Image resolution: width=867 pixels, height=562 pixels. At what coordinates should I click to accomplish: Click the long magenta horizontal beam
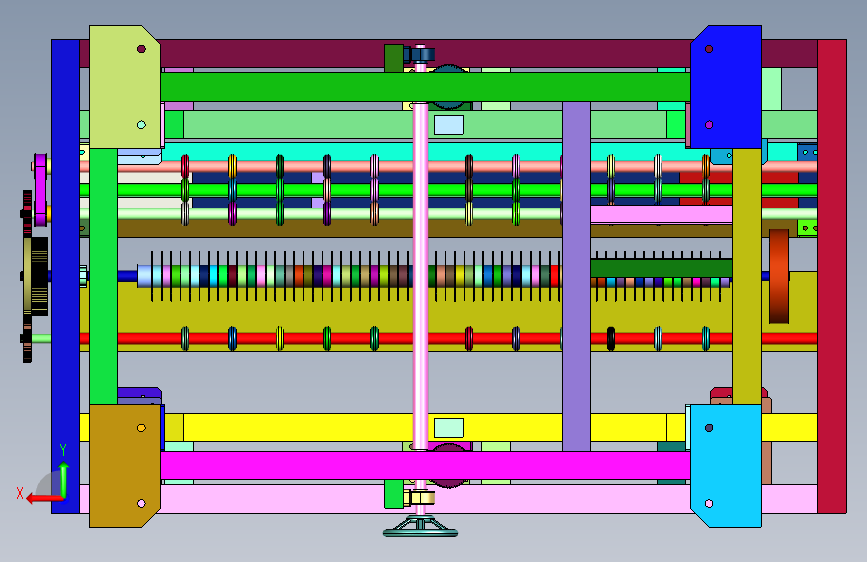425,466
